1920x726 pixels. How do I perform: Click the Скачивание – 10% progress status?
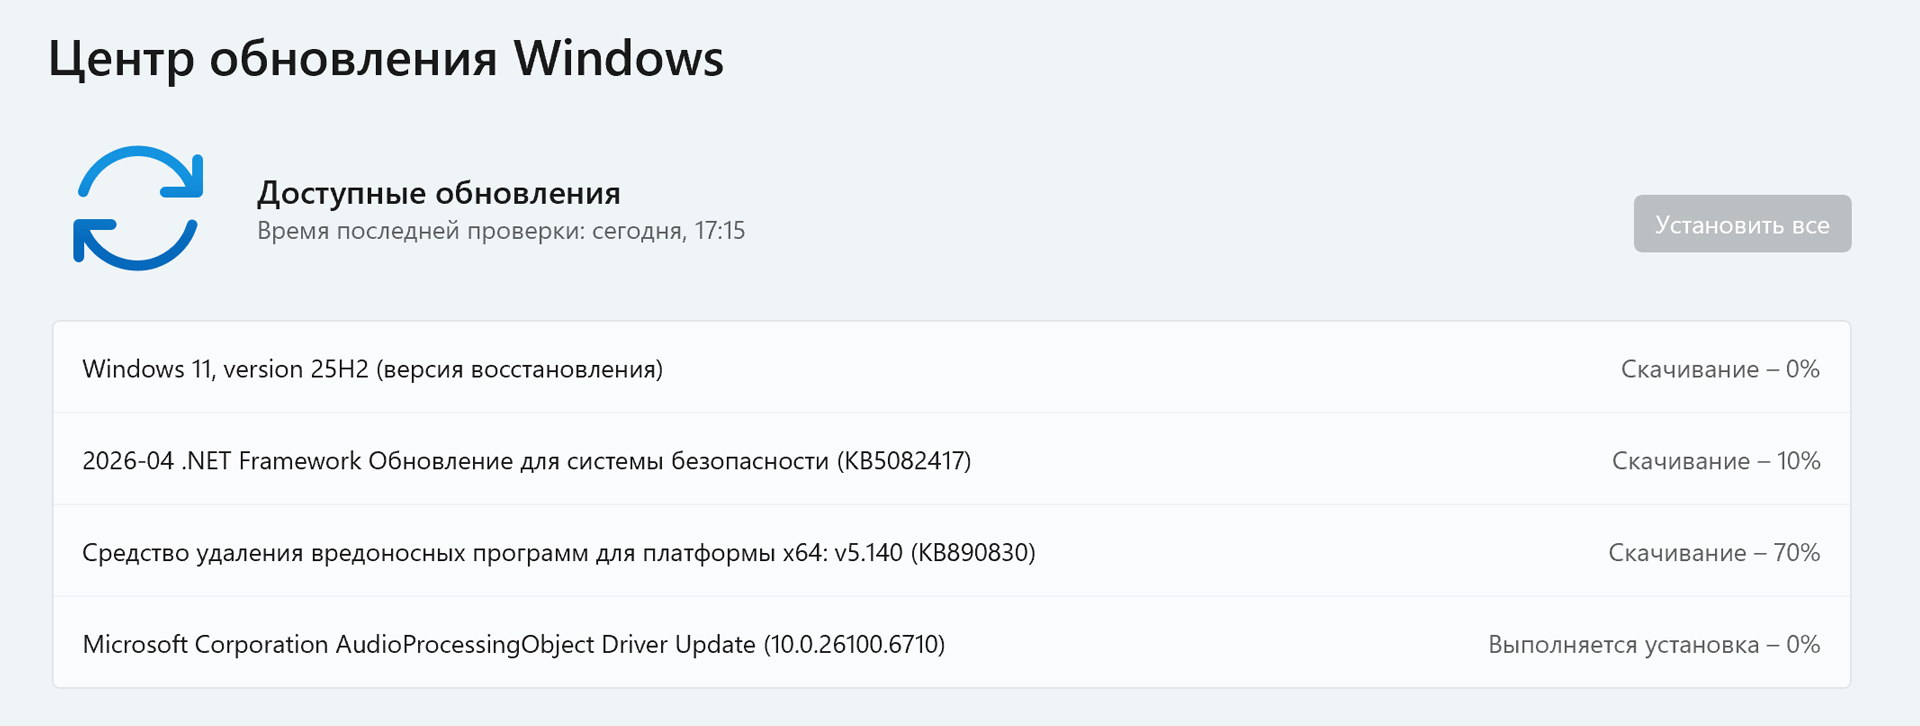pyautogui.click(x=1715, y=461)
